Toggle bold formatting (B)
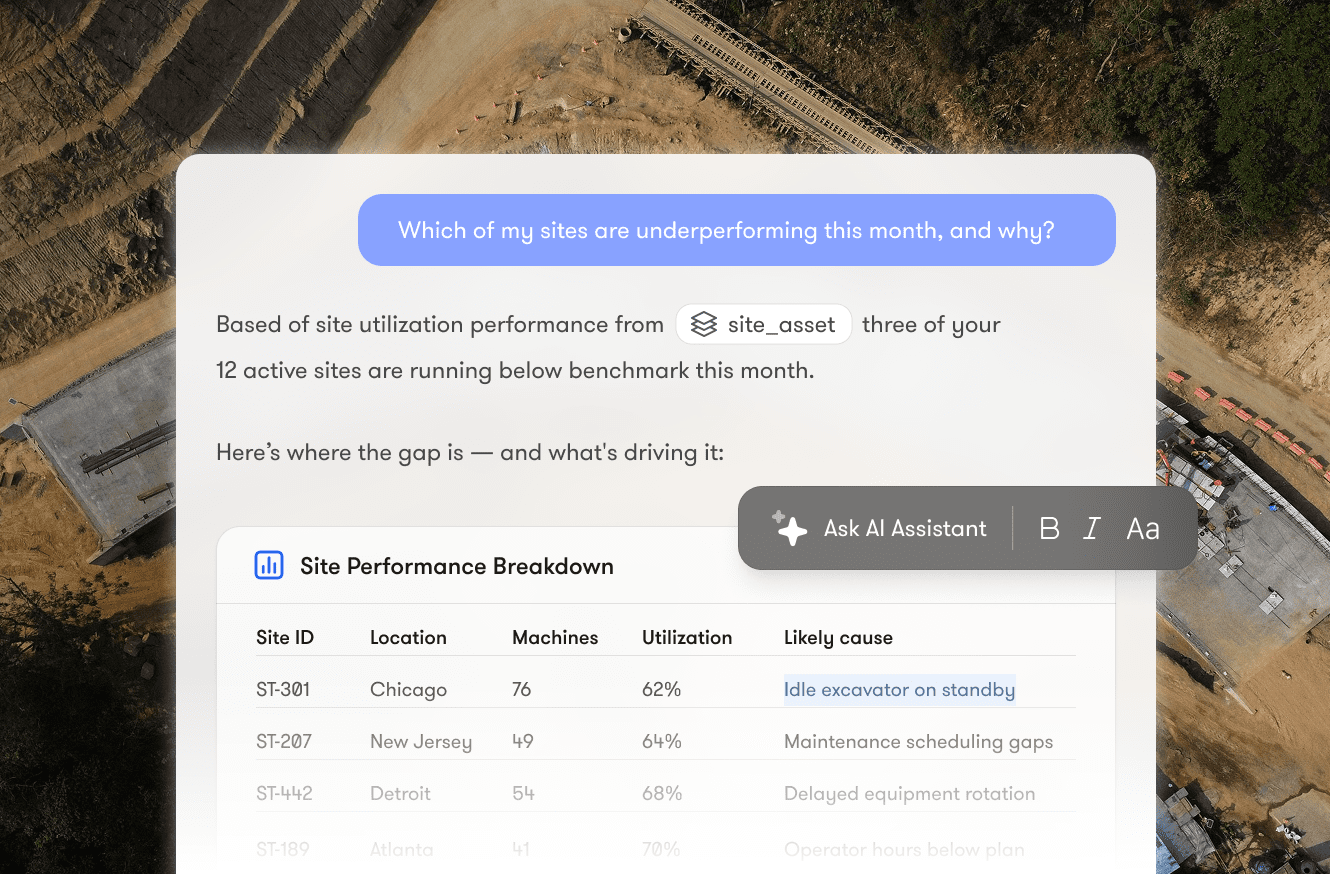This screenshot has height=874, width=1330. (1049, 529)
